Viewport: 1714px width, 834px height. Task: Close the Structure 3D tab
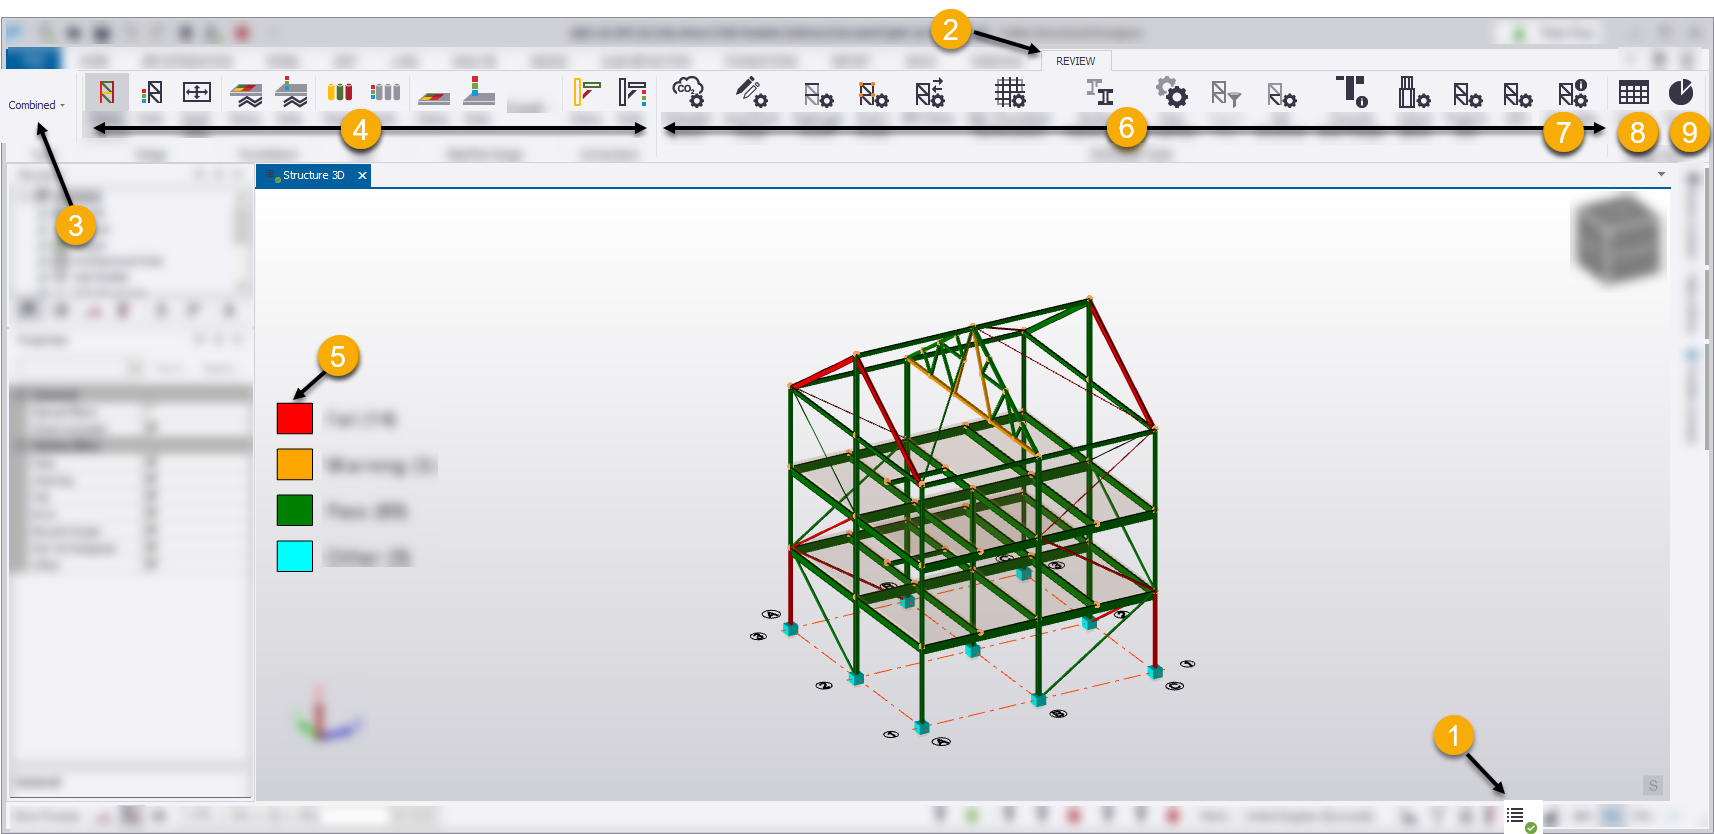click(x=362, y=176)
